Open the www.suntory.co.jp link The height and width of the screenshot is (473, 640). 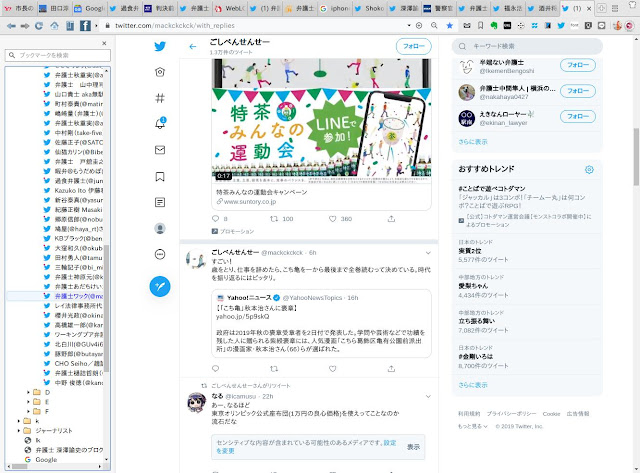pyautogui.click(x=250, y=202)
